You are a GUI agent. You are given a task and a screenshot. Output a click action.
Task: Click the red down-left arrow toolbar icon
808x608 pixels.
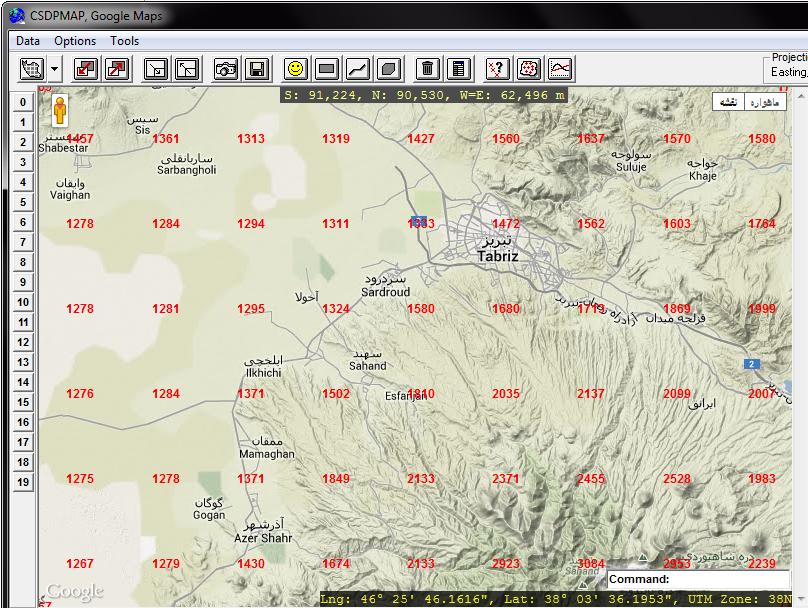click(86, 69)
